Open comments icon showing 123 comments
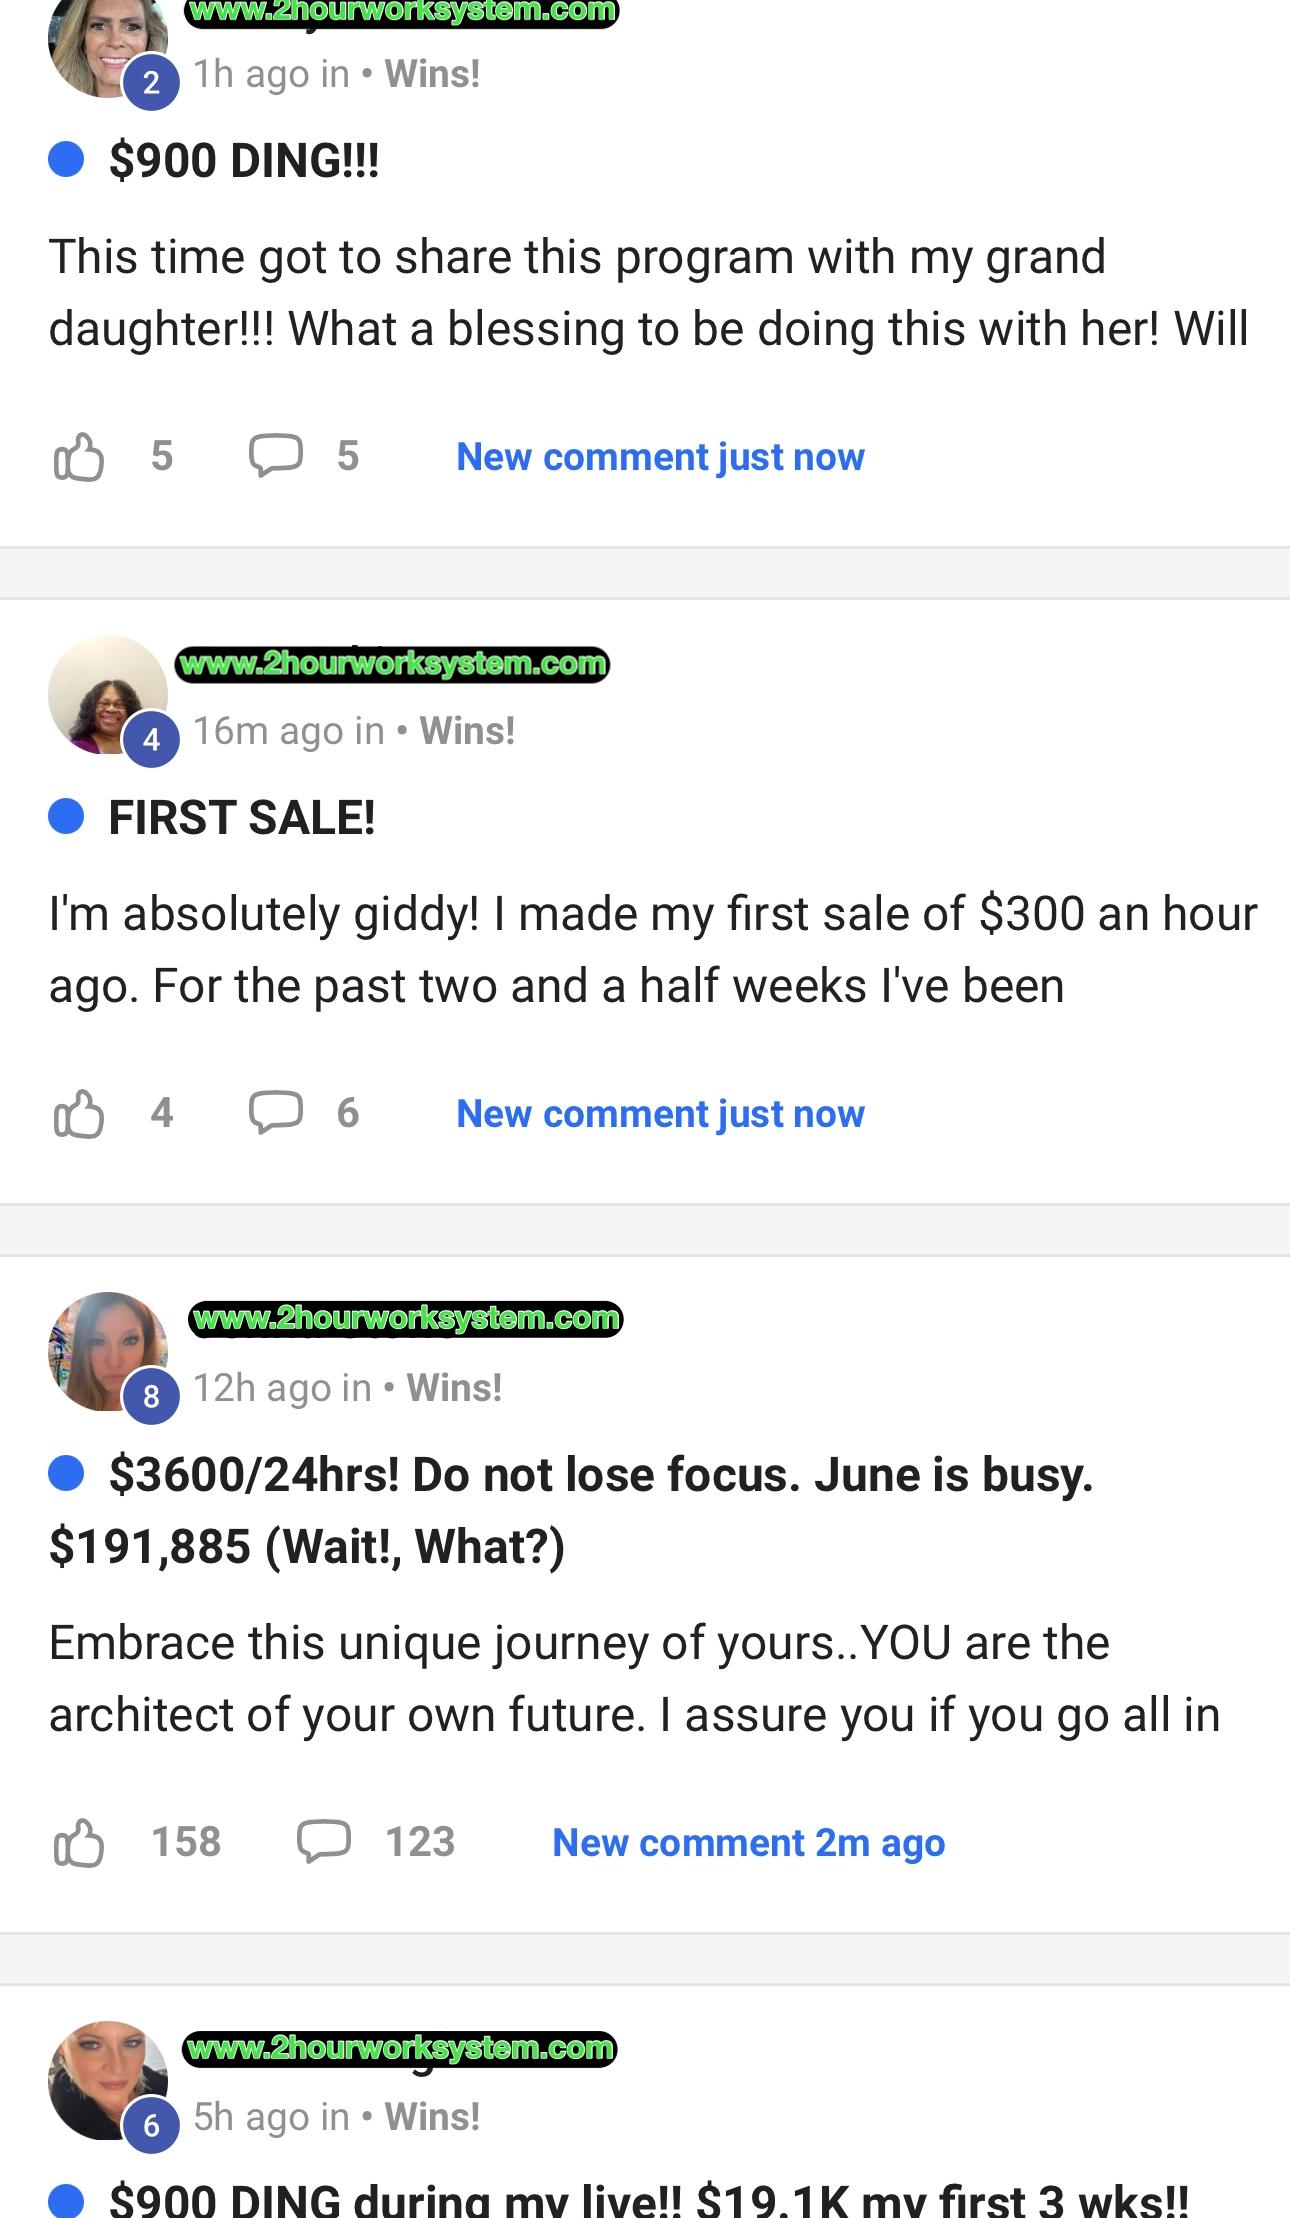 click(324, 1843)
